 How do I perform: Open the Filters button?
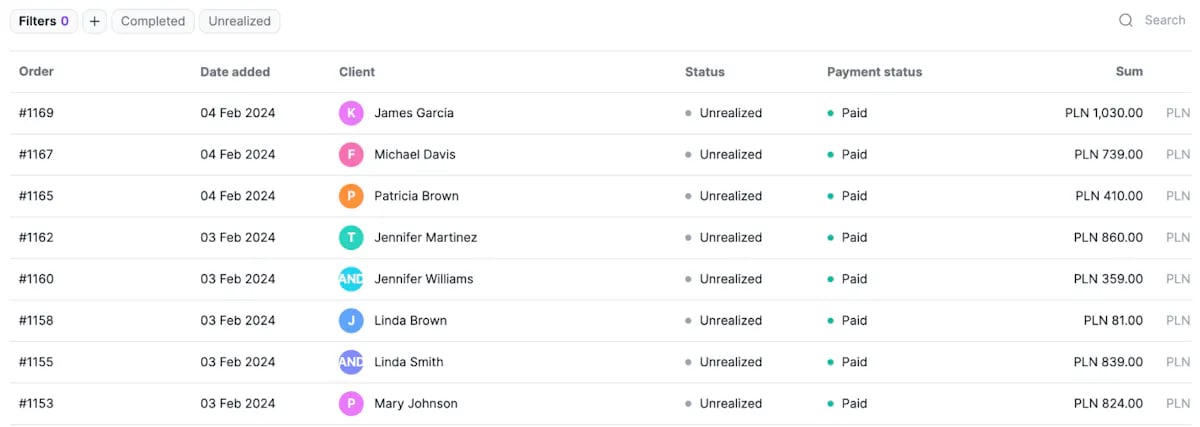pyautogui.click(x=44, y=21)
